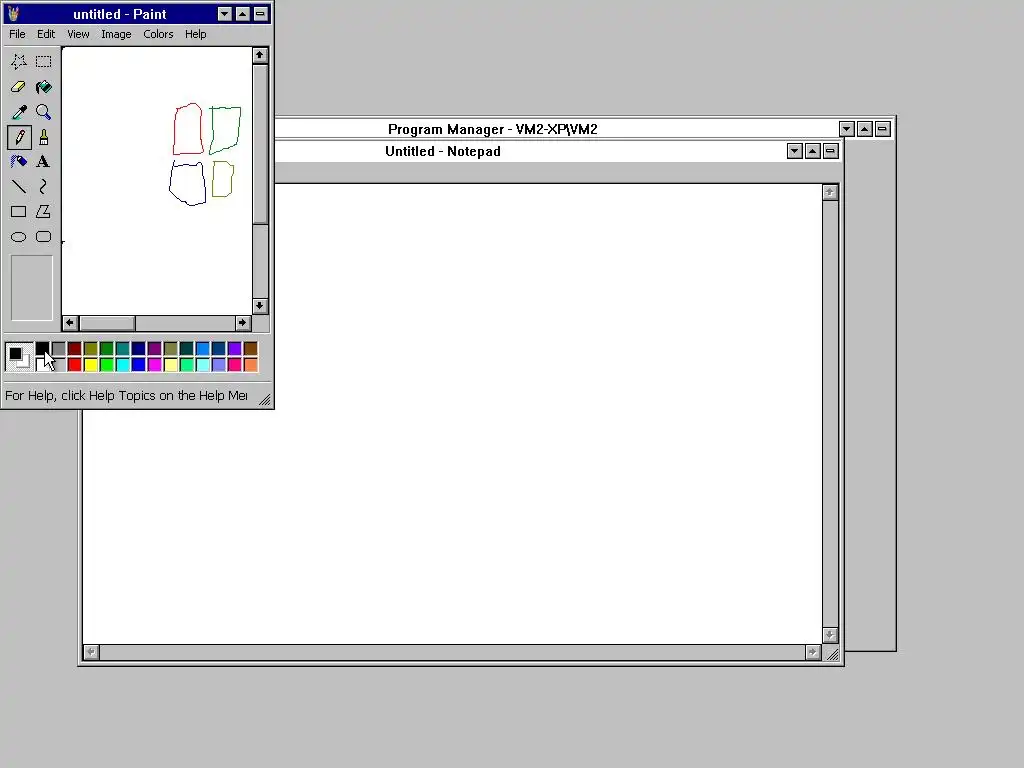Choose the Polygon shape tool
The height and width of the screenshot is (768, 1024).
click(44, 212)
